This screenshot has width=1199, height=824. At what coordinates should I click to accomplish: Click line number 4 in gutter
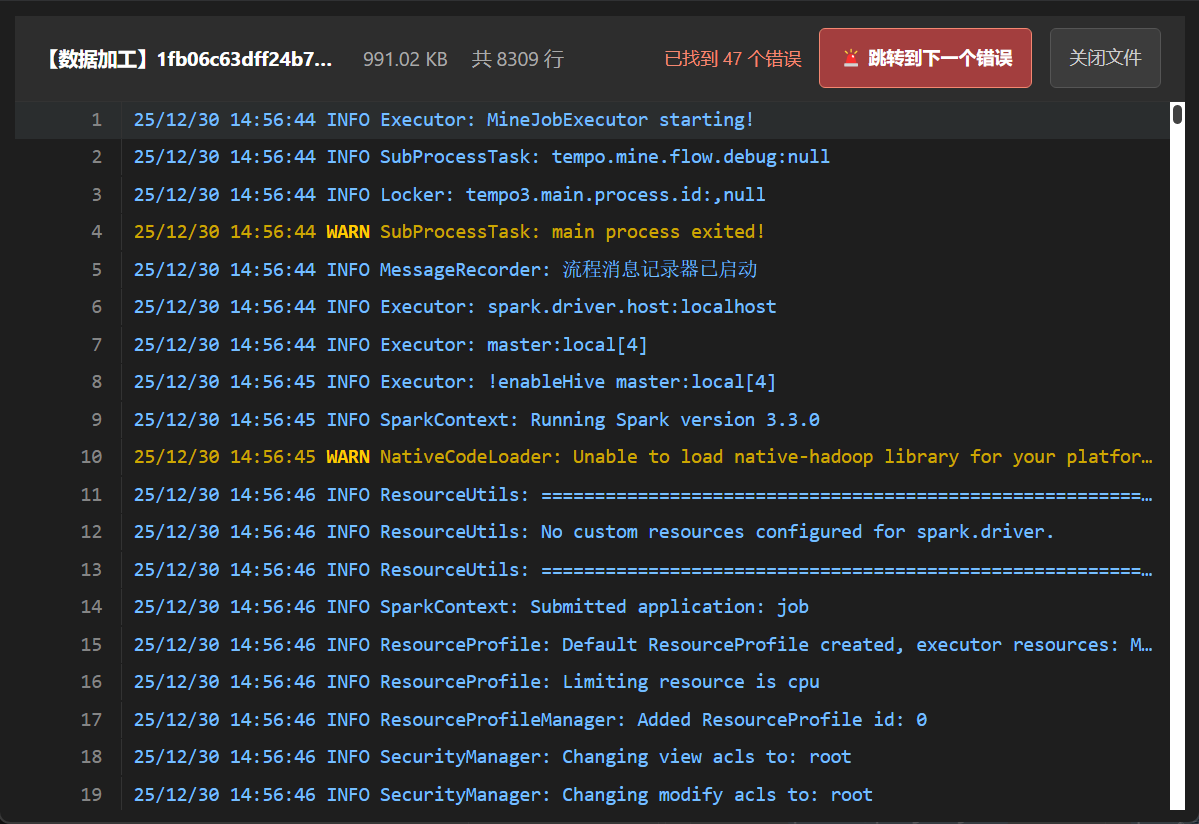pyautogui.click(x=96, y=232)
